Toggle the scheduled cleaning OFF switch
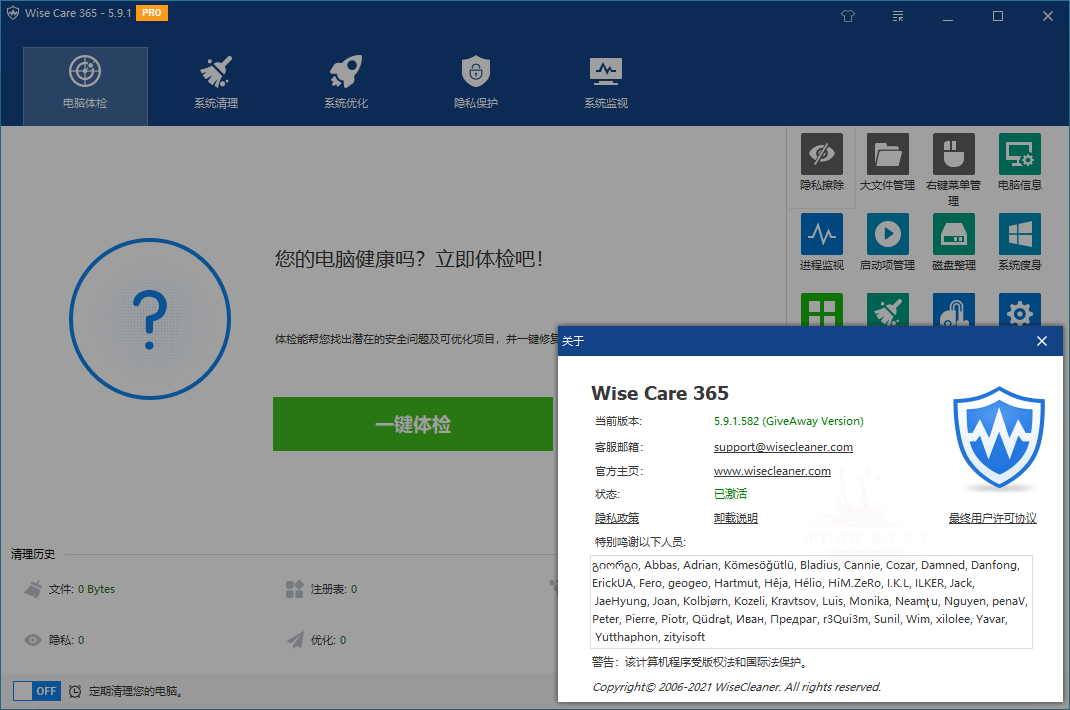This screenshot has height=710, width=1070. coord(37,691)
